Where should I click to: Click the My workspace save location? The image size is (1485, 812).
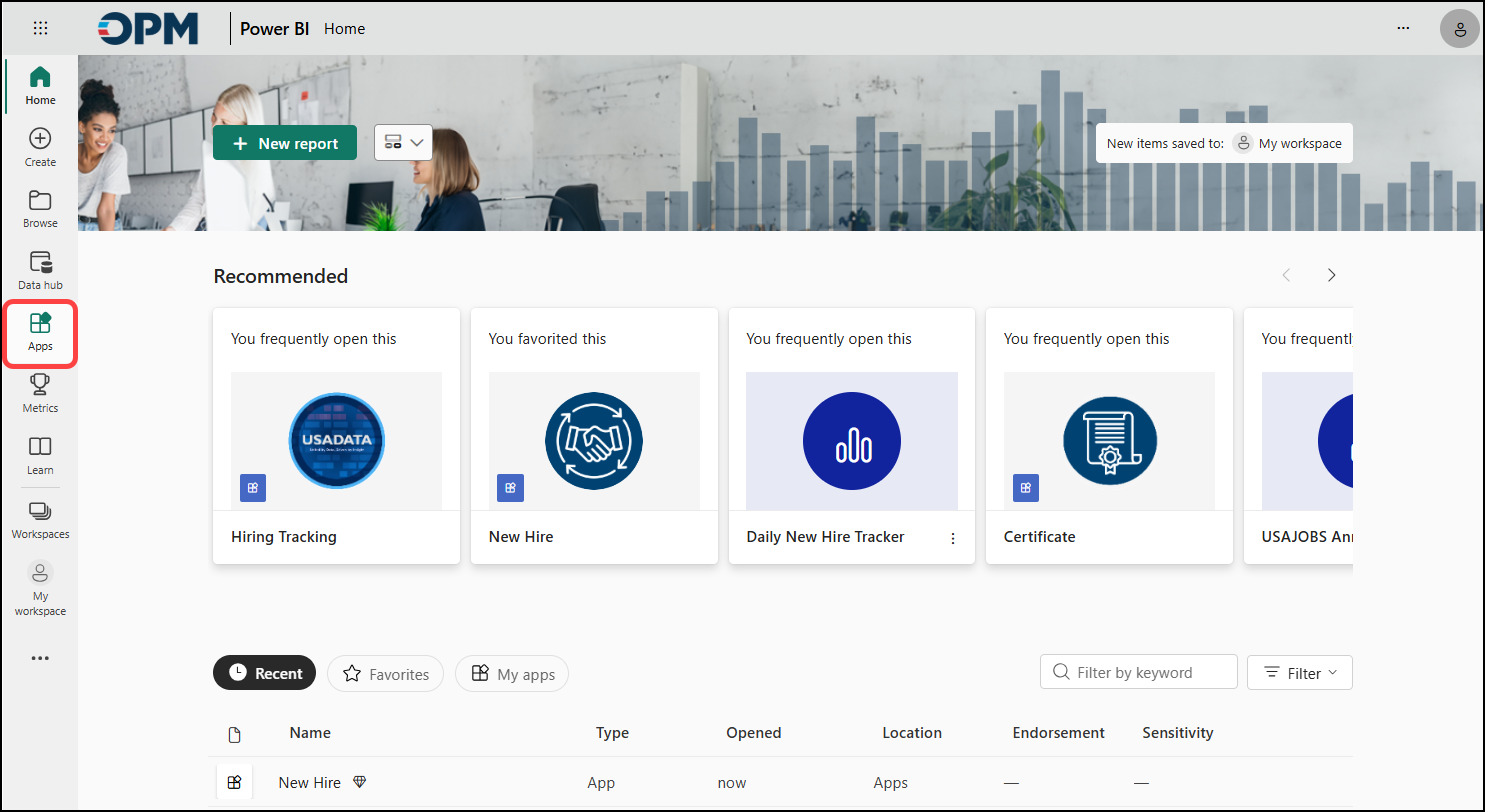[1287, 143]
